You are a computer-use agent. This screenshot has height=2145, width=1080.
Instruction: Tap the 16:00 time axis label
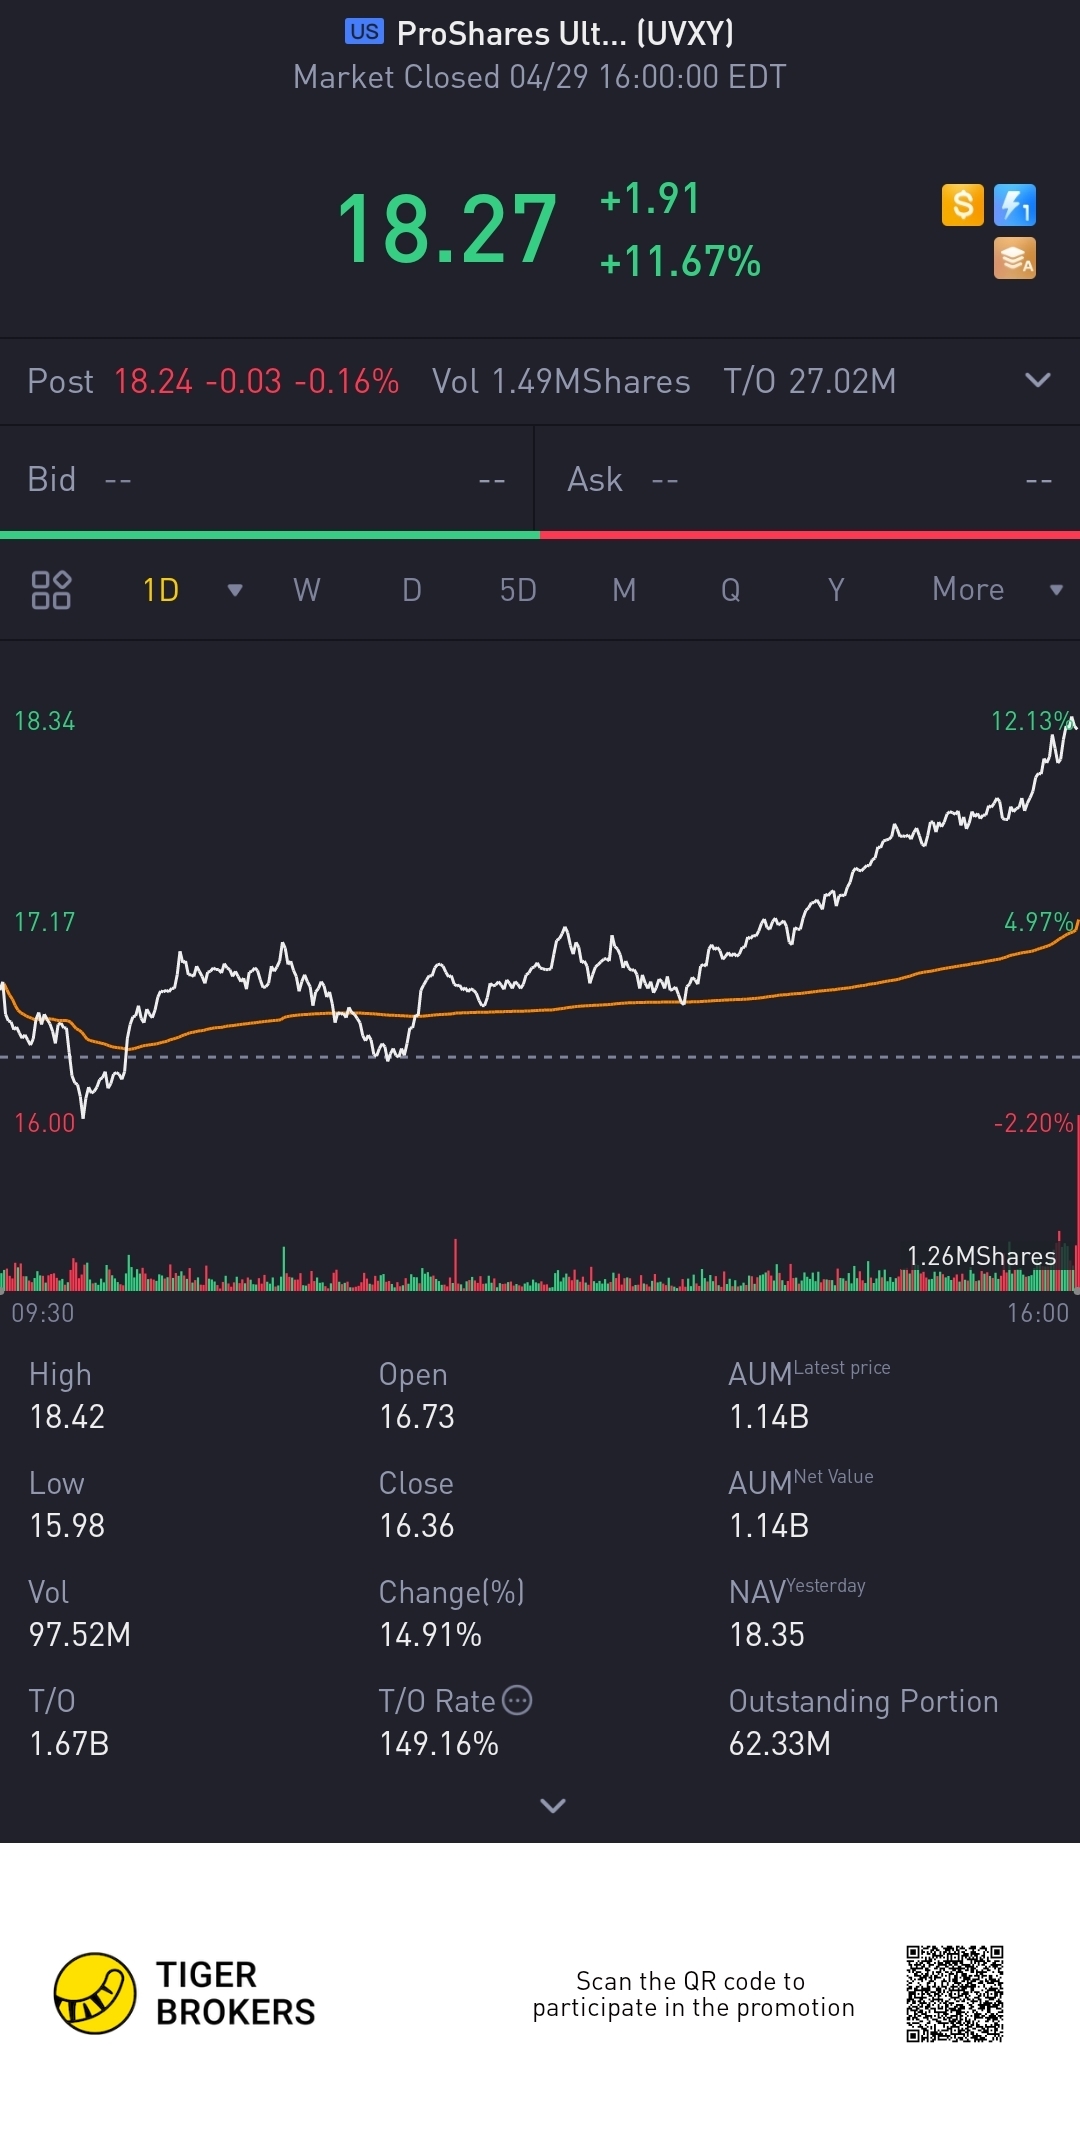click(x=1038, y=1313)
